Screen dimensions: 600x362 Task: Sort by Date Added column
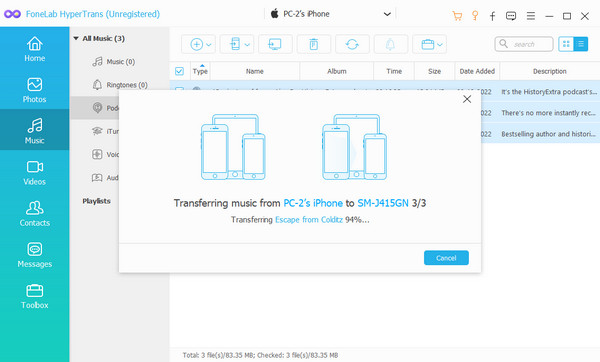pos(477,71)
